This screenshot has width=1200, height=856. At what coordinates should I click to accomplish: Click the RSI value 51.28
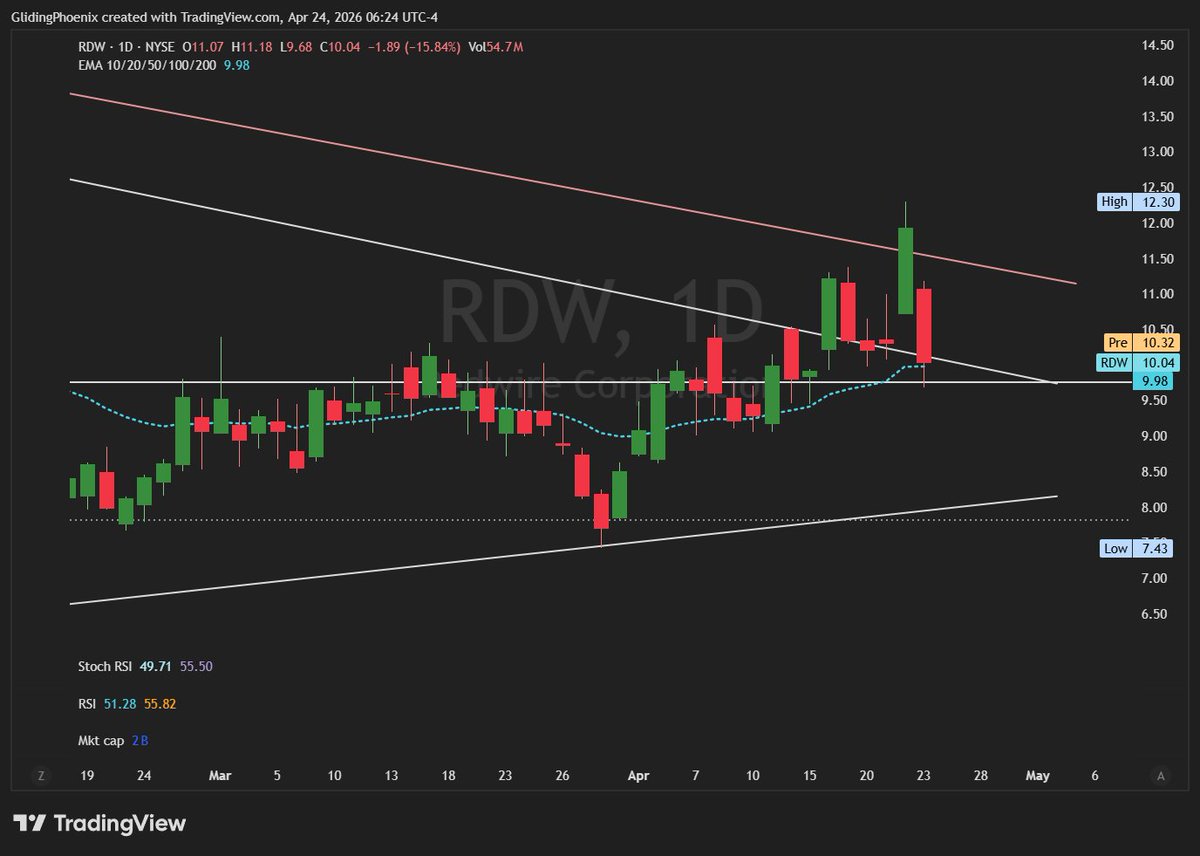[x=118, y=704]
